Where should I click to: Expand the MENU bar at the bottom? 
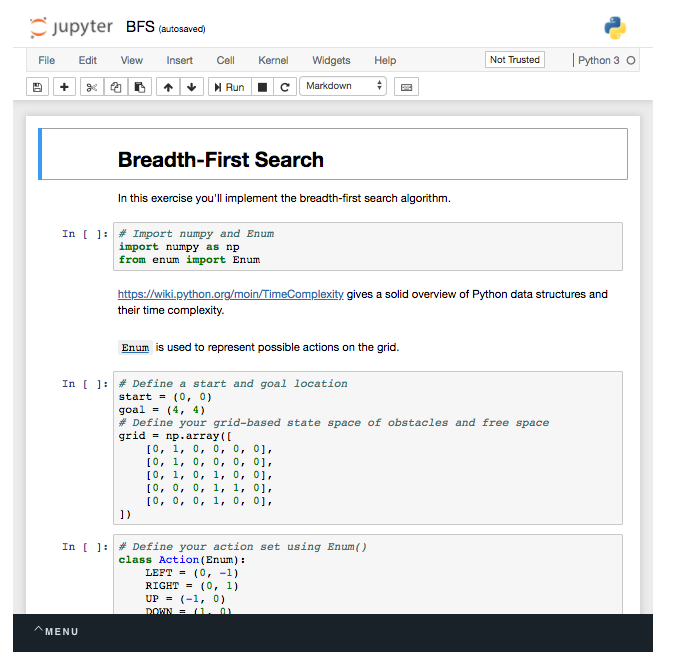(x=56, y=632)
